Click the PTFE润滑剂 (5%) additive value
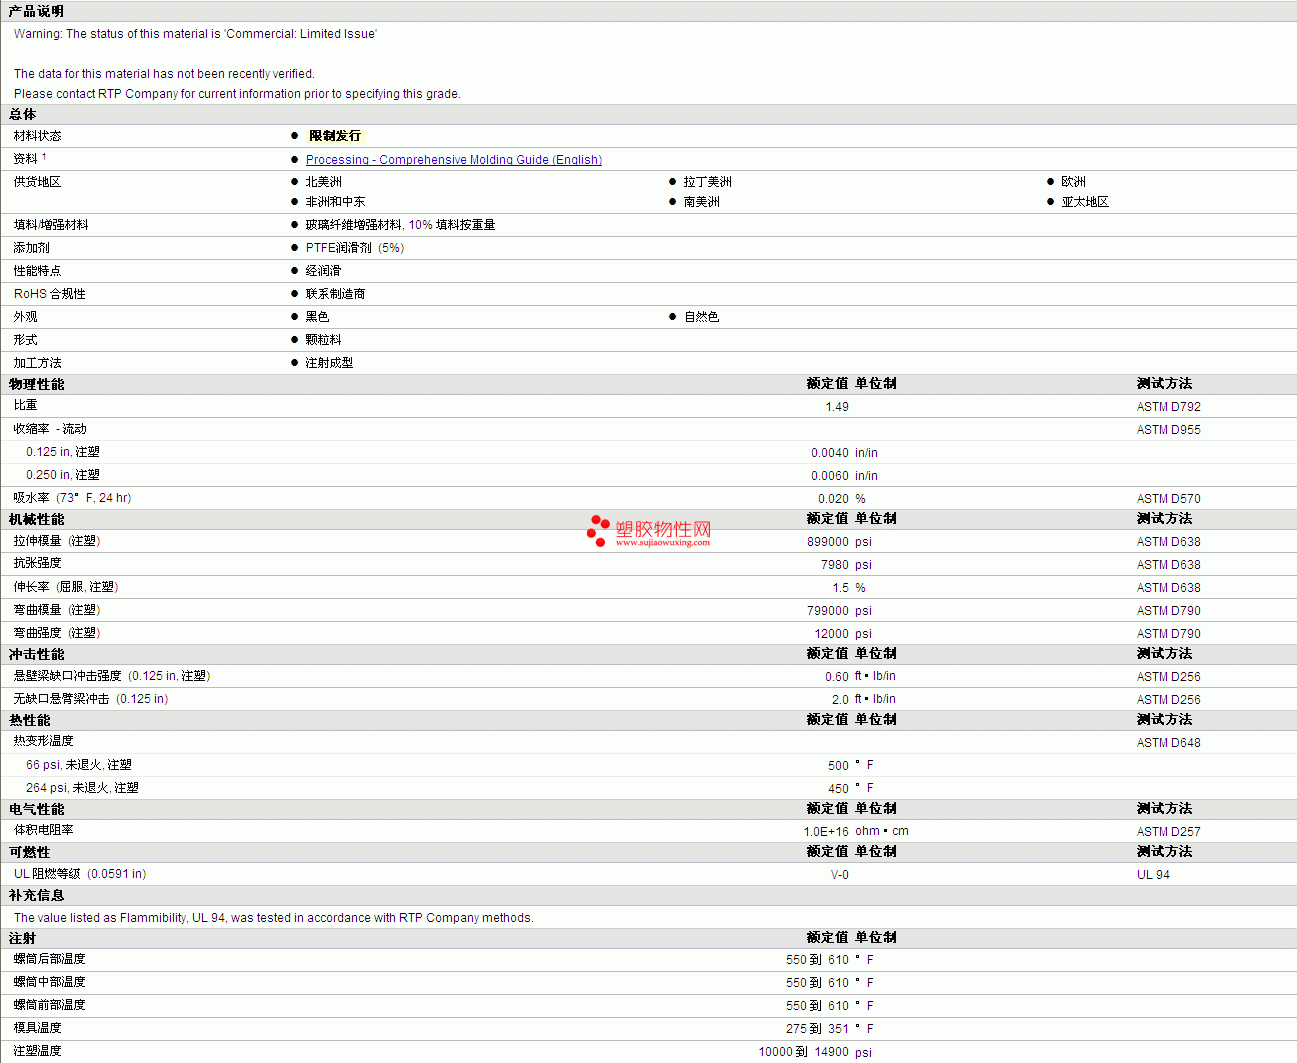Viewport: 1297px width, 1063px height. [x=355, y=248]
